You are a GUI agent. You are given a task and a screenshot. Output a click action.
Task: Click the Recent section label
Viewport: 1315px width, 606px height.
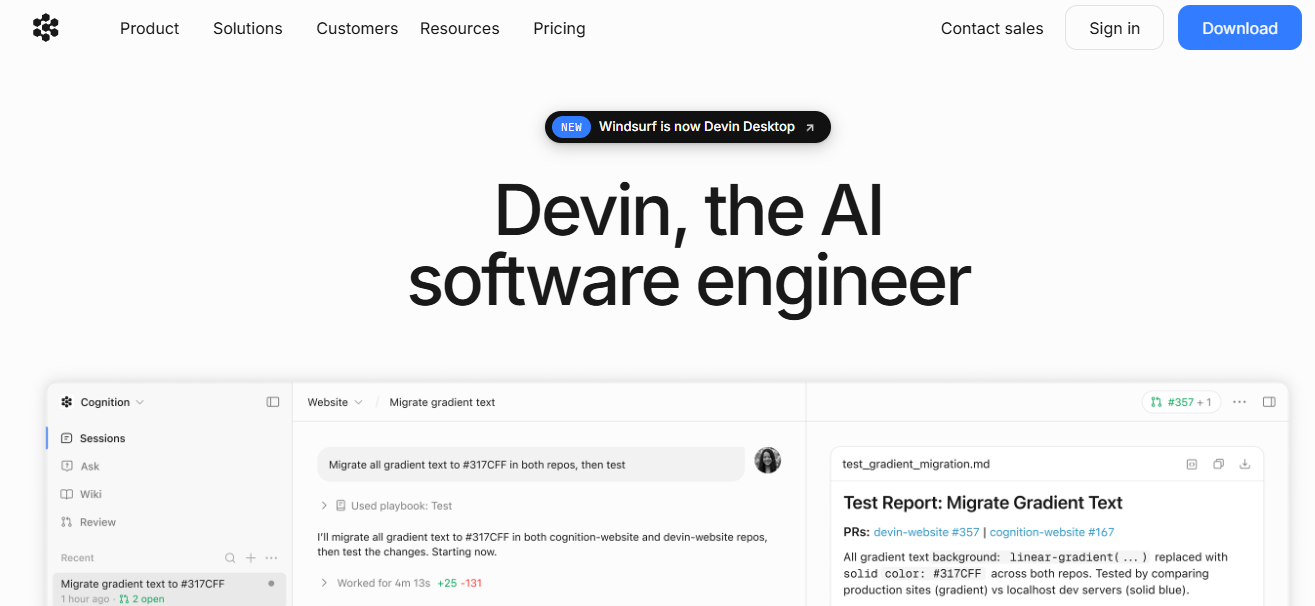point(77,558)
